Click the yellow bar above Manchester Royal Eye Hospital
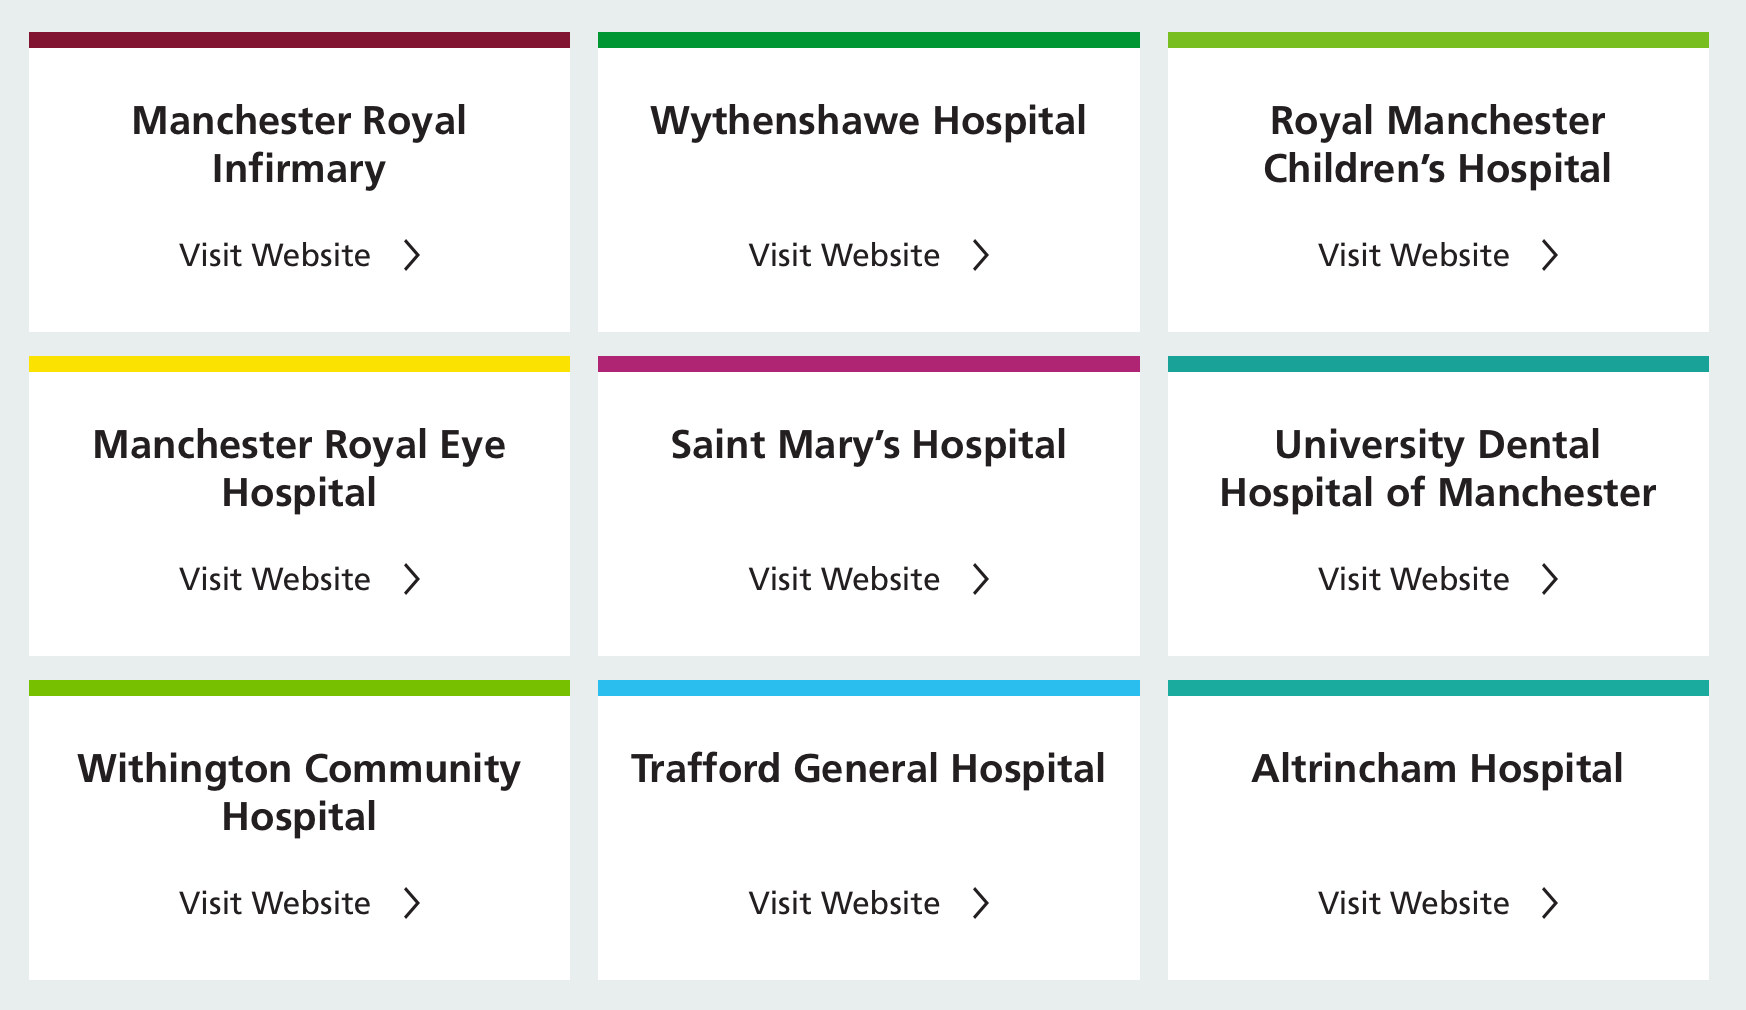The height and width of the screenshot is (1010, 1746). pyautogui.click(x=299, y=364)
